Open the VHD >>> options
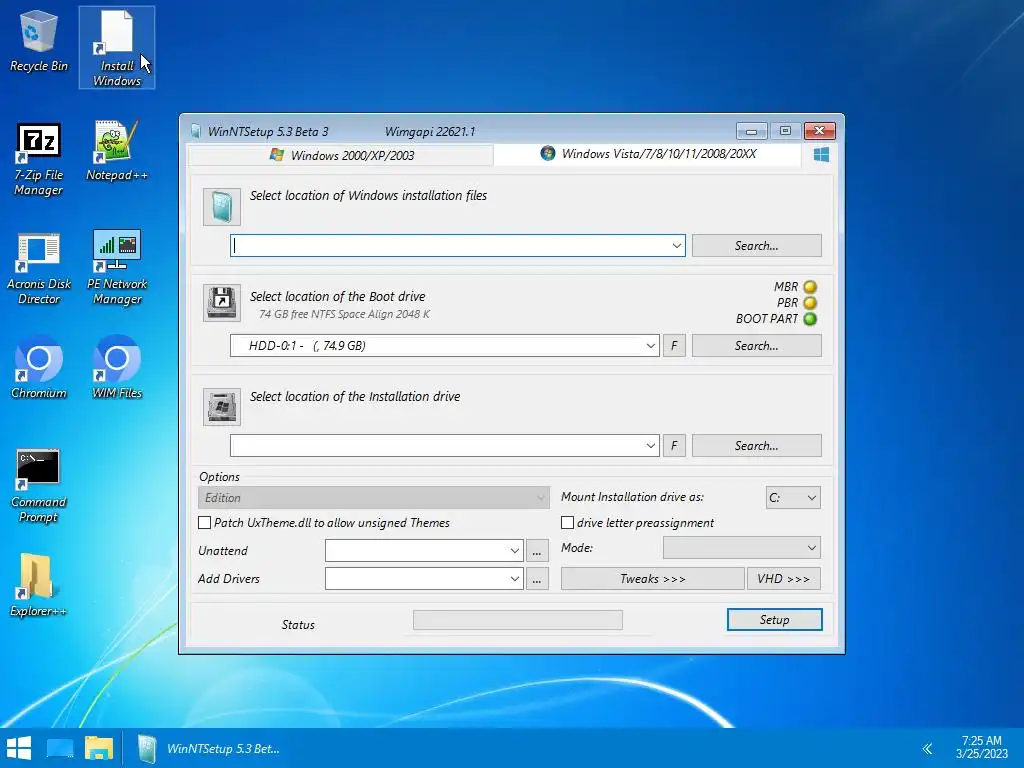 [x=784, y=579]
